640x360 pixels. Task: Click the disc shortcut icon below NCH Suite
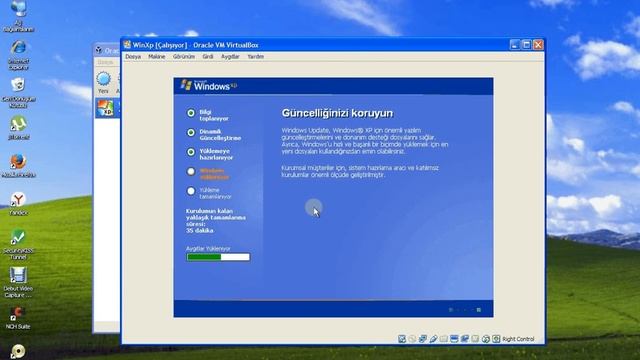18,352
